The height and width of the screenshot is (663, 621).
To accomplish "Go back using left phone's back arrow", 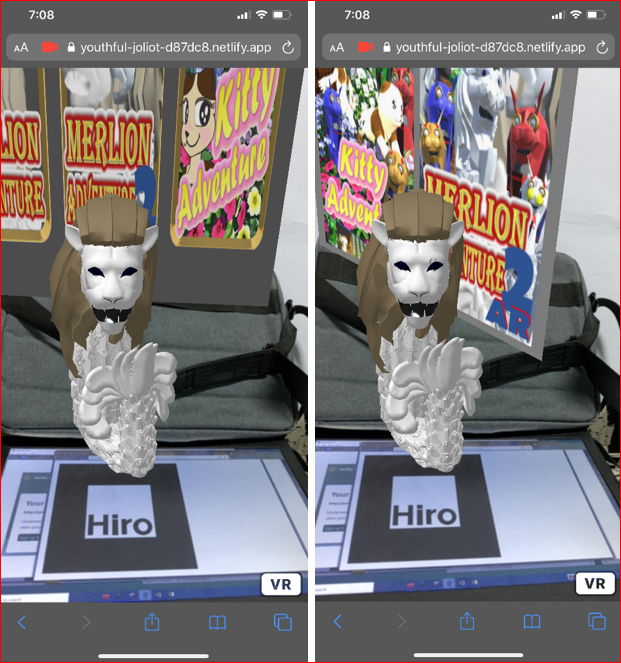I will (x=22, y=622).
